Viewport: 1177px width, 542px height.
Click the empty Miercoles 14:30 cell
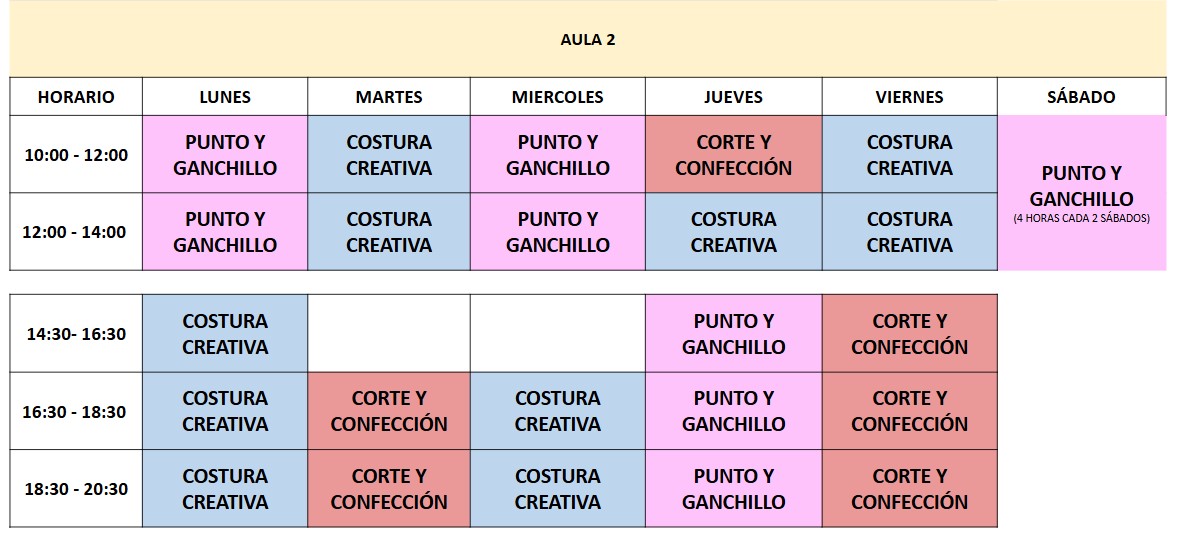pyautogui.click(x=557, y=333)
